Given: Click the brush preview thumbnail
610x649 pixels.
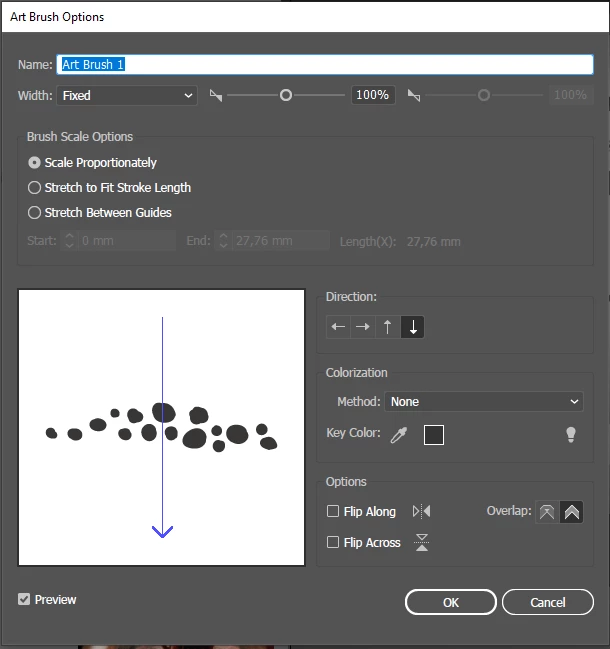Looking at the screenshot, I should click(161, 428).
